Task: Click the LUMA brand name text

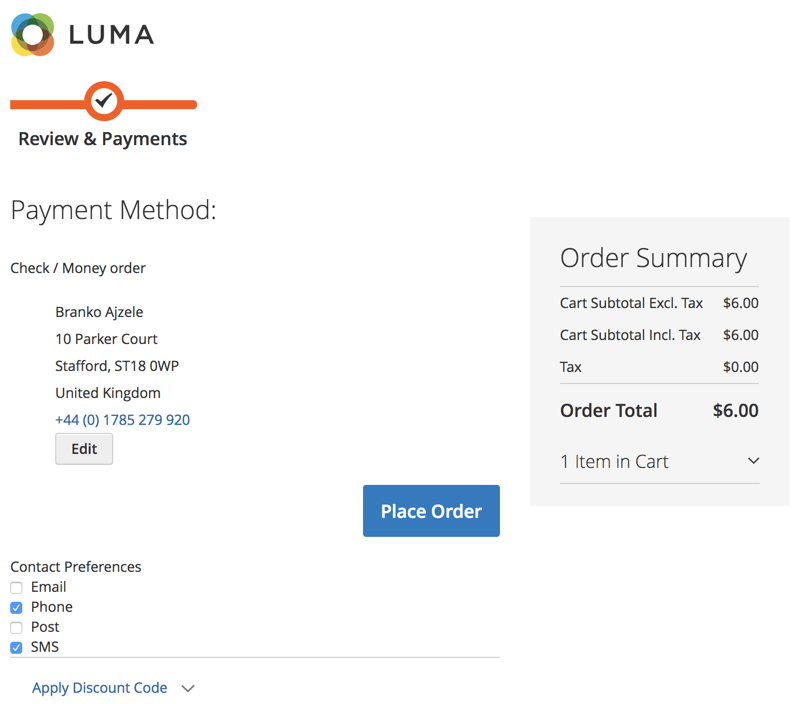Action: pyautogui.click(x=111, y=36)
